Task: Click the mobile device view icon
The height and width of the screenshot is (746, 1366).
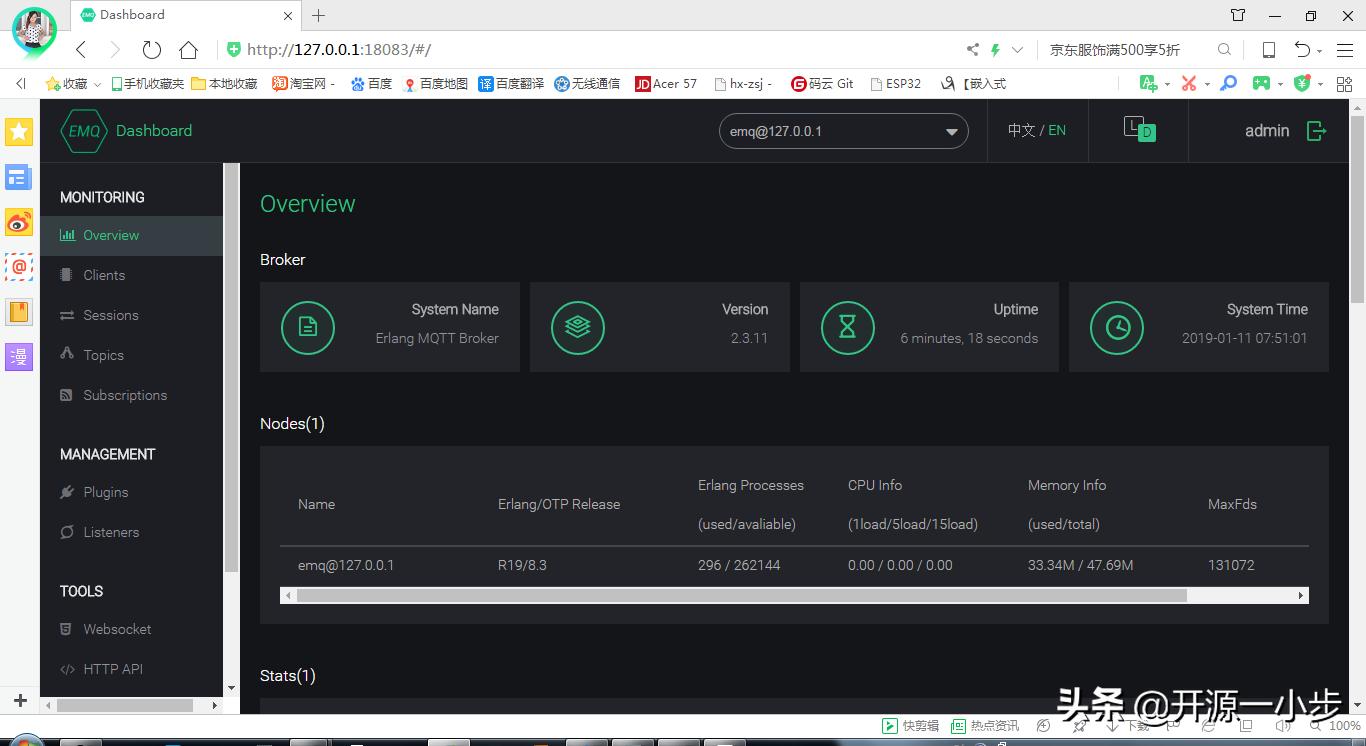Action: (1268, 49)
